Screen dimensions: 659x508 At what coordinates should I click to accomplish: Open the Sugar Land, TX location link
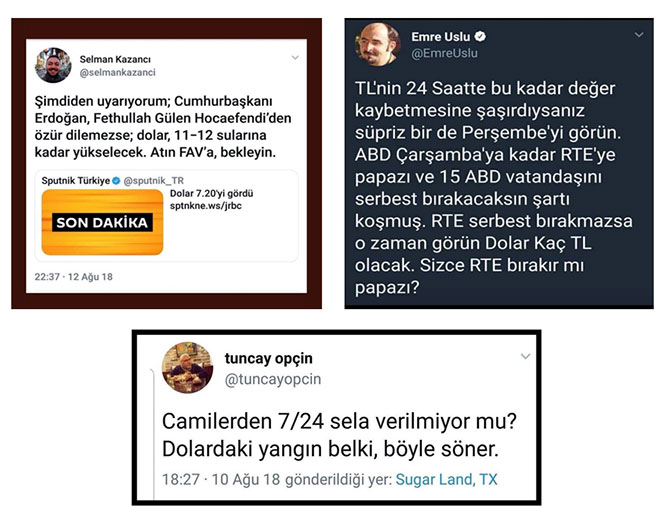tap(446, 479)
